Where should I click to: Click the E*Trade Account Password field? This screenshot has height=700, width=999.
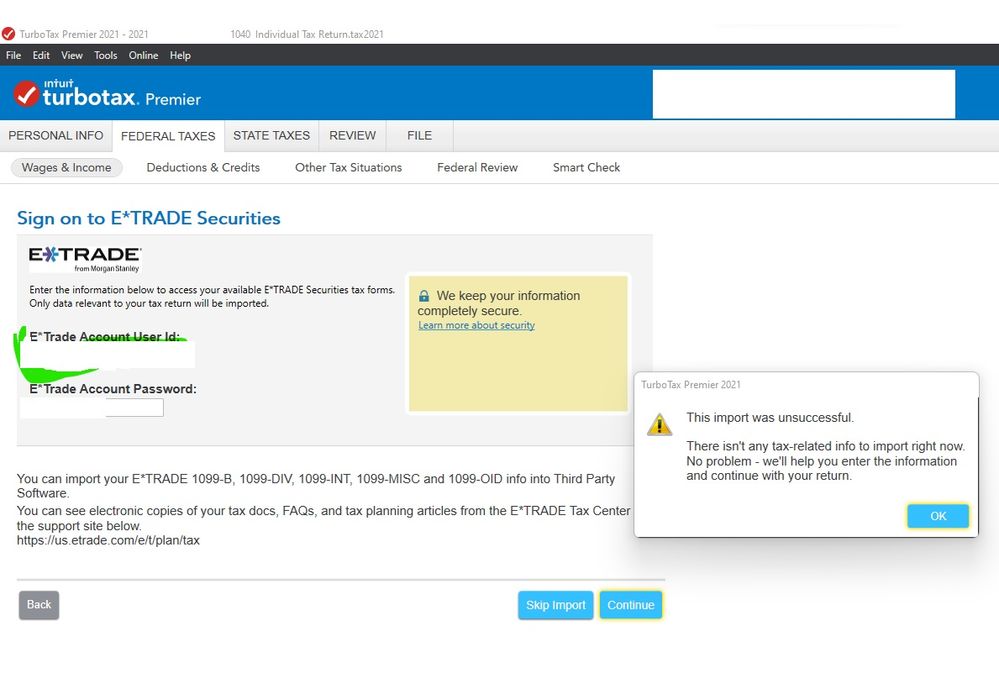[x=92, y=408]
